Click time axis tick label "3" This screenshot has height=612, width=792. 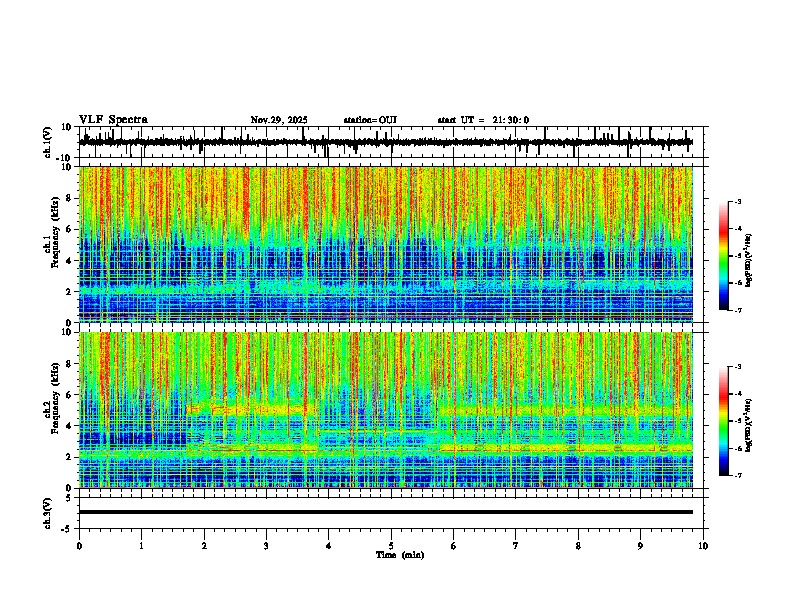point(266,546)
